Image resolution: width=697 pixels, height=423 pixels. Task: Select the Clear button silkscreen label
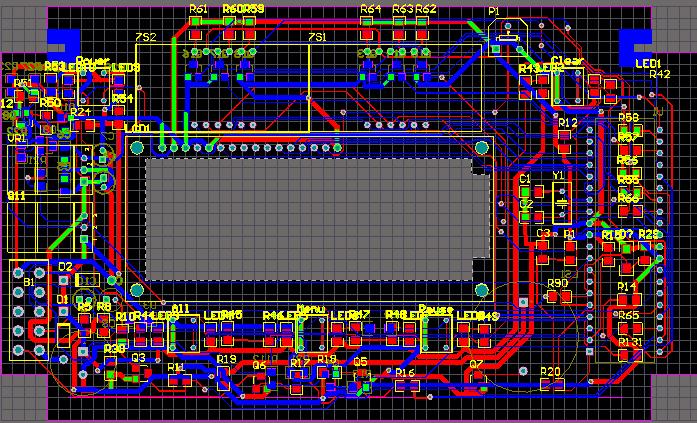(567, 60)
